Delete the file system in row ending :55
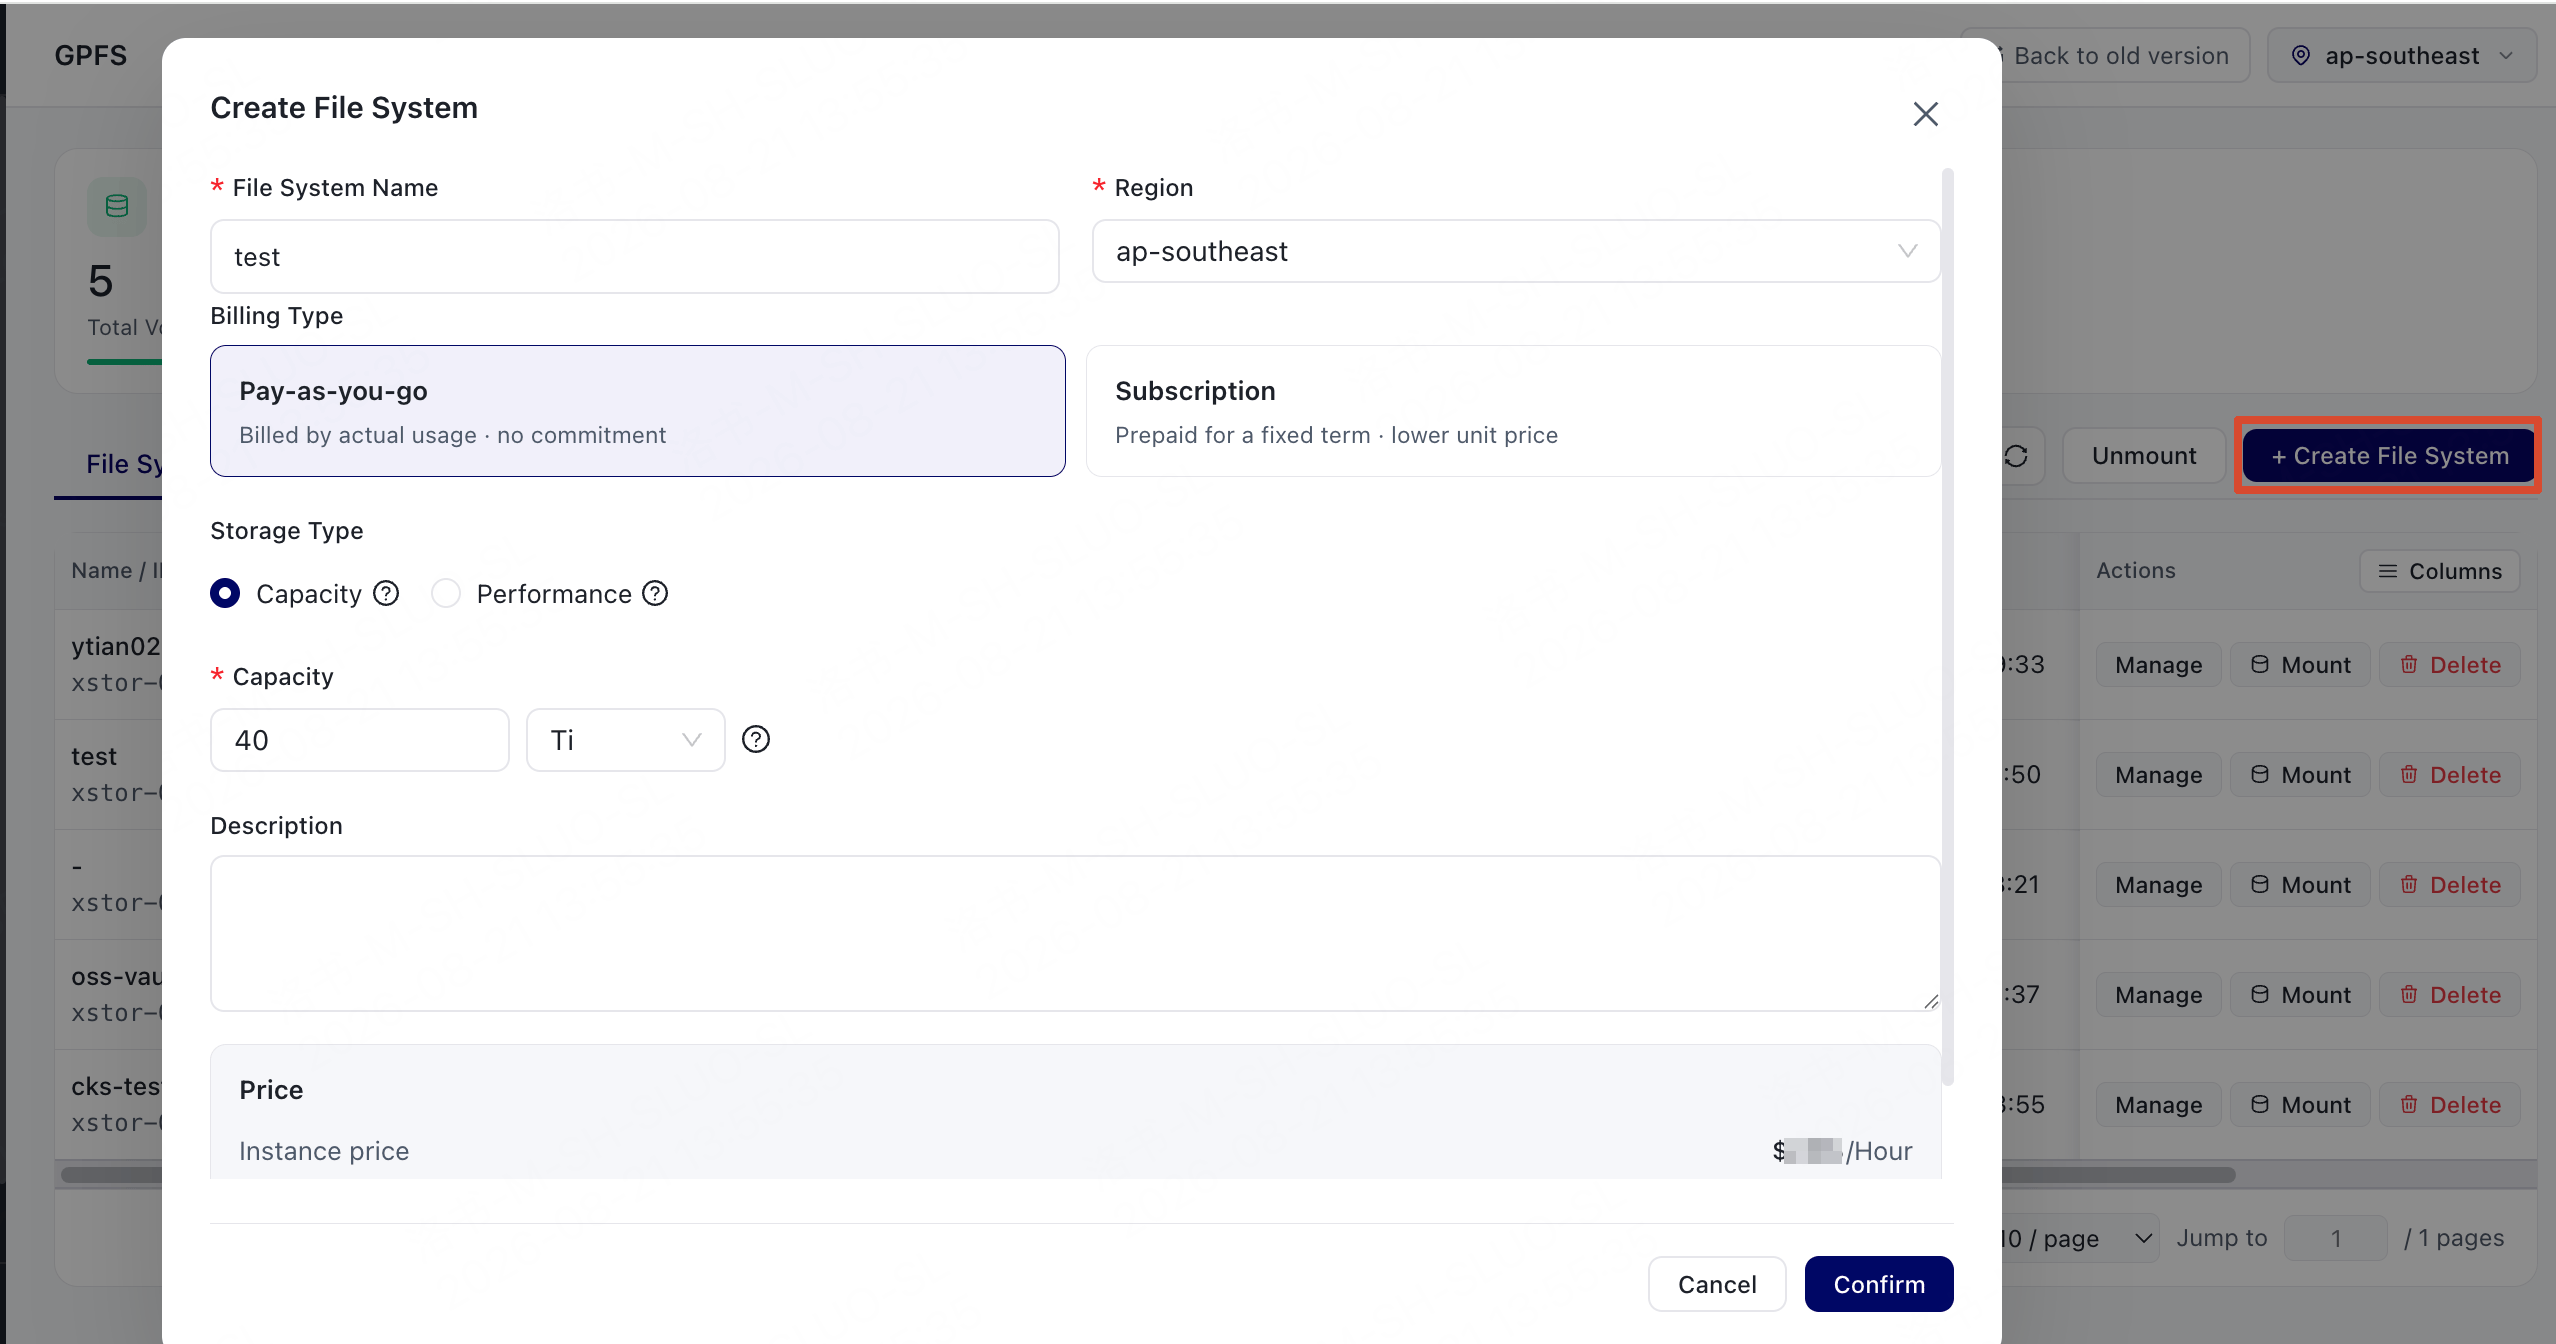 pyautogui.click(x=2450, y=1105)
